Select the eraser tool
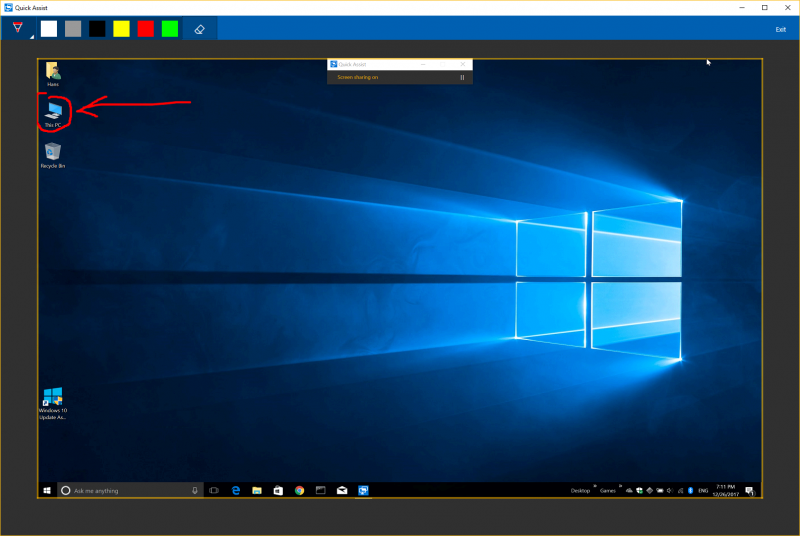 pos(199,29)
